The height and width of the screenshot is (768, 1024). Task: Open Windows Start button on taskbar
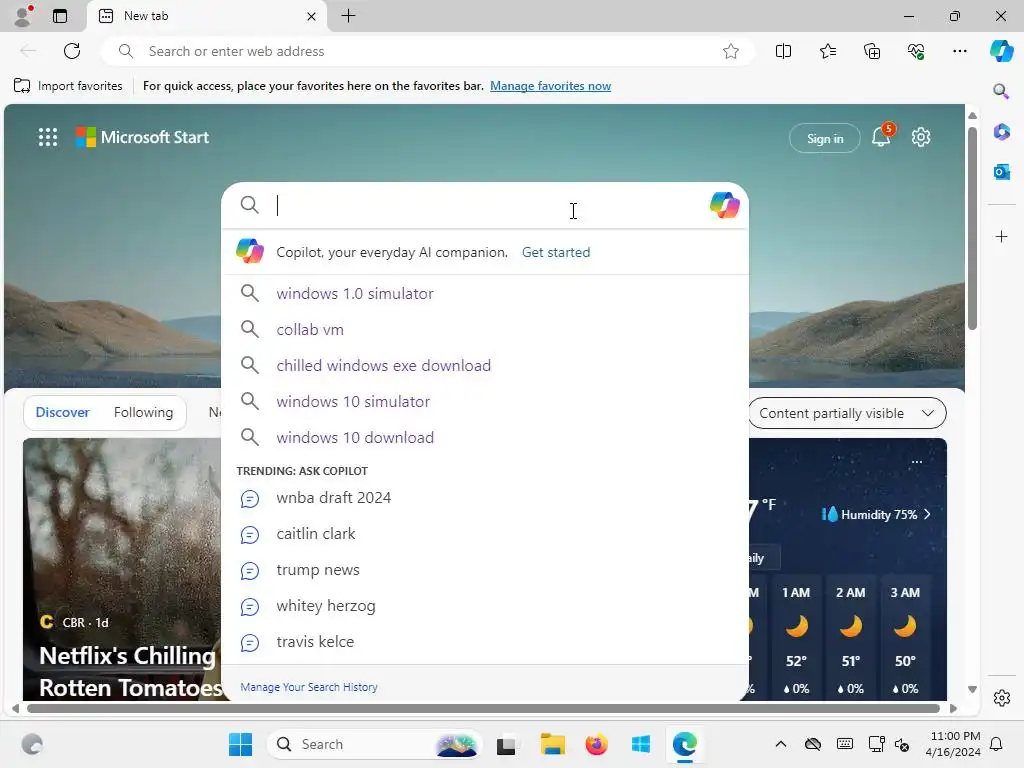[240, 744]
